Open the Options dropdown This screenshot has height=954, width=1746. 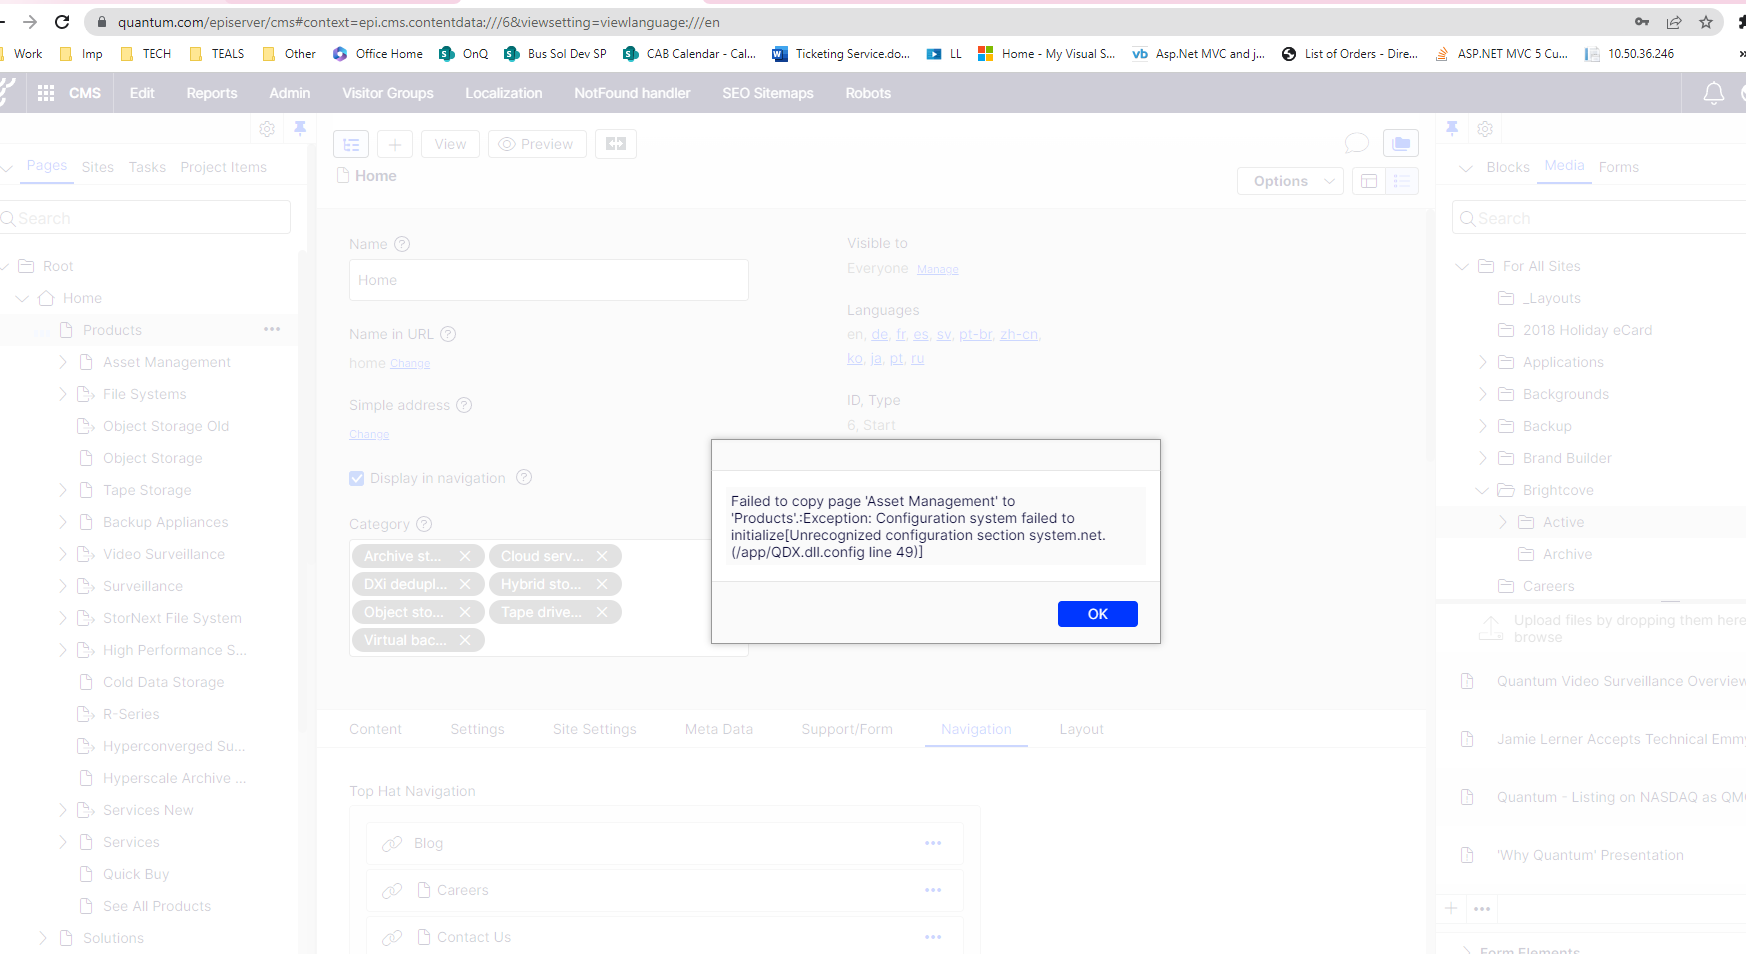click(x=1291, y=181)
